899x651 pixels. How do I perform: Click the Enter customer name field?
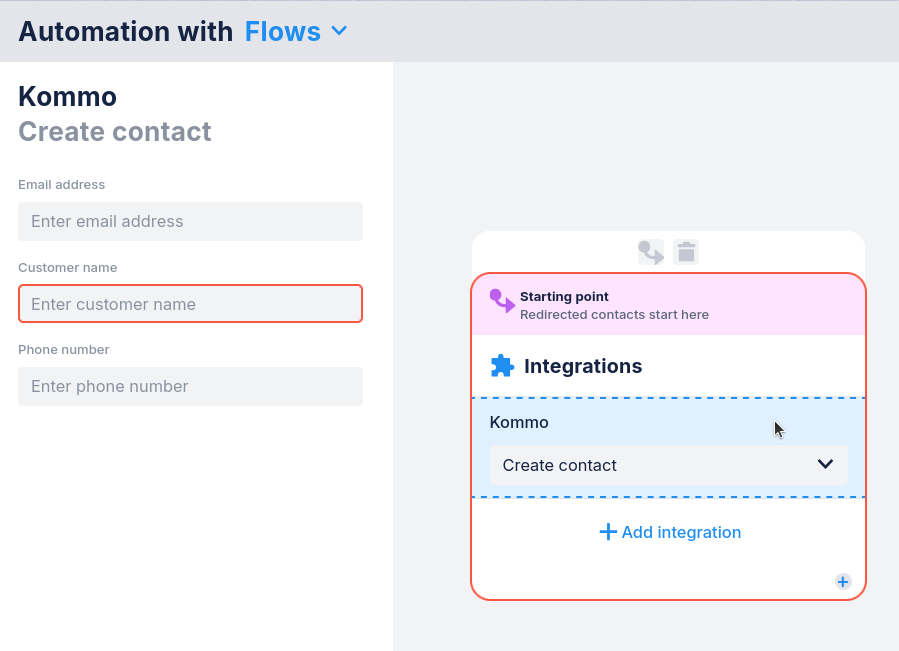coord(190,304)
